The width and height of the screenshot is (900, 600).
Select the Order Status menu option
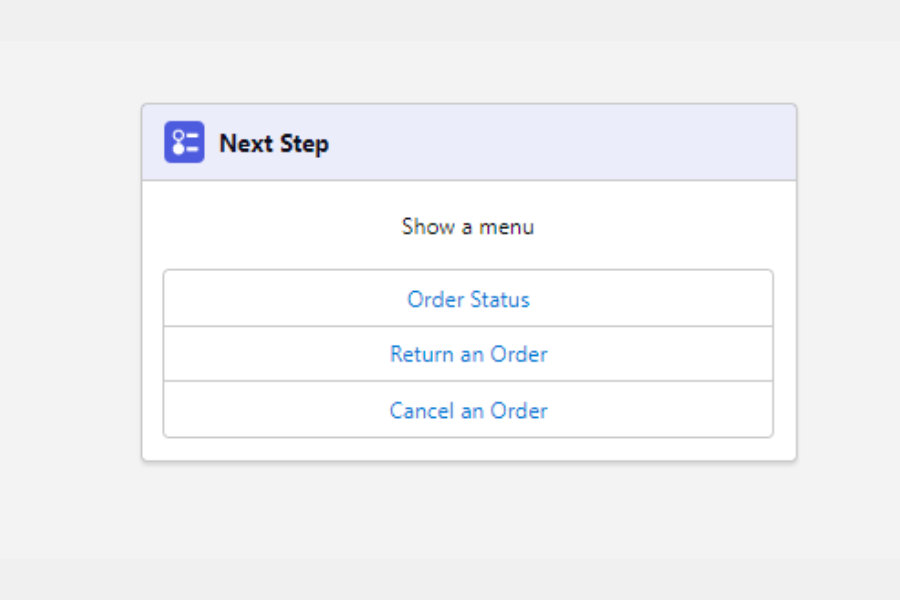click(468, 299)
